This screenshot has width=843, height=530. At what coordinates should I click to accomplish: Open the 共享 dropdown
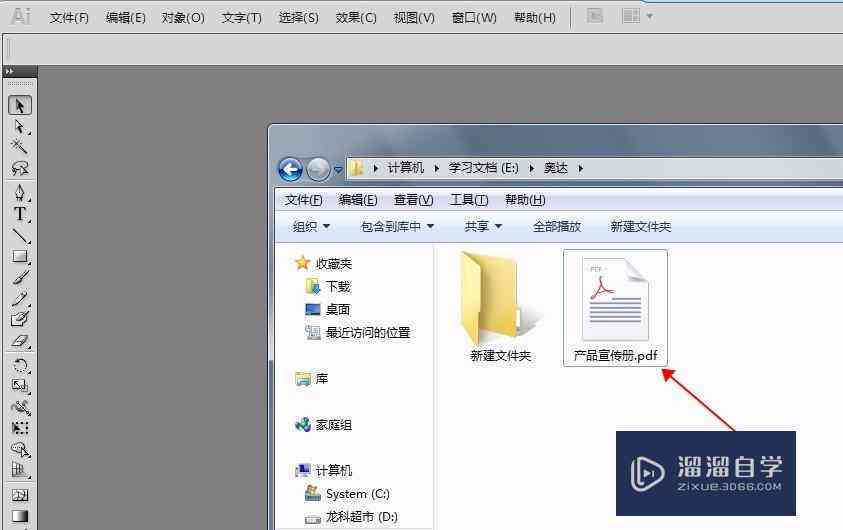coord(483,227)
